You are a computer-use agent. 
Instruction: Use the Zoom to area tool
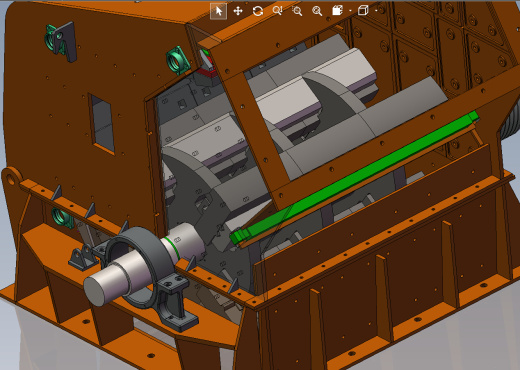click(297, 11)
